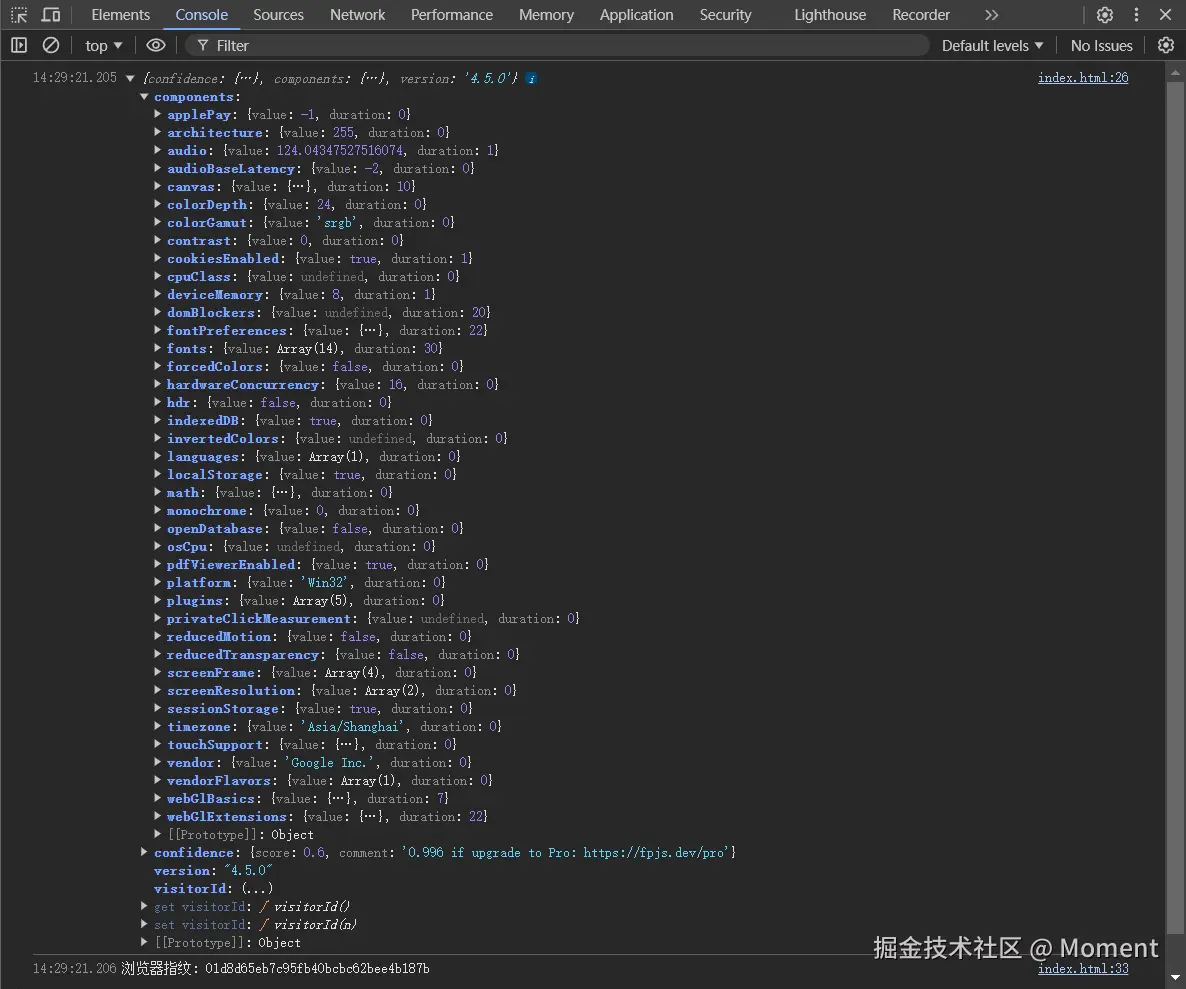
Task: Click the scrollbar down arrow
Action: (1175, 978)
